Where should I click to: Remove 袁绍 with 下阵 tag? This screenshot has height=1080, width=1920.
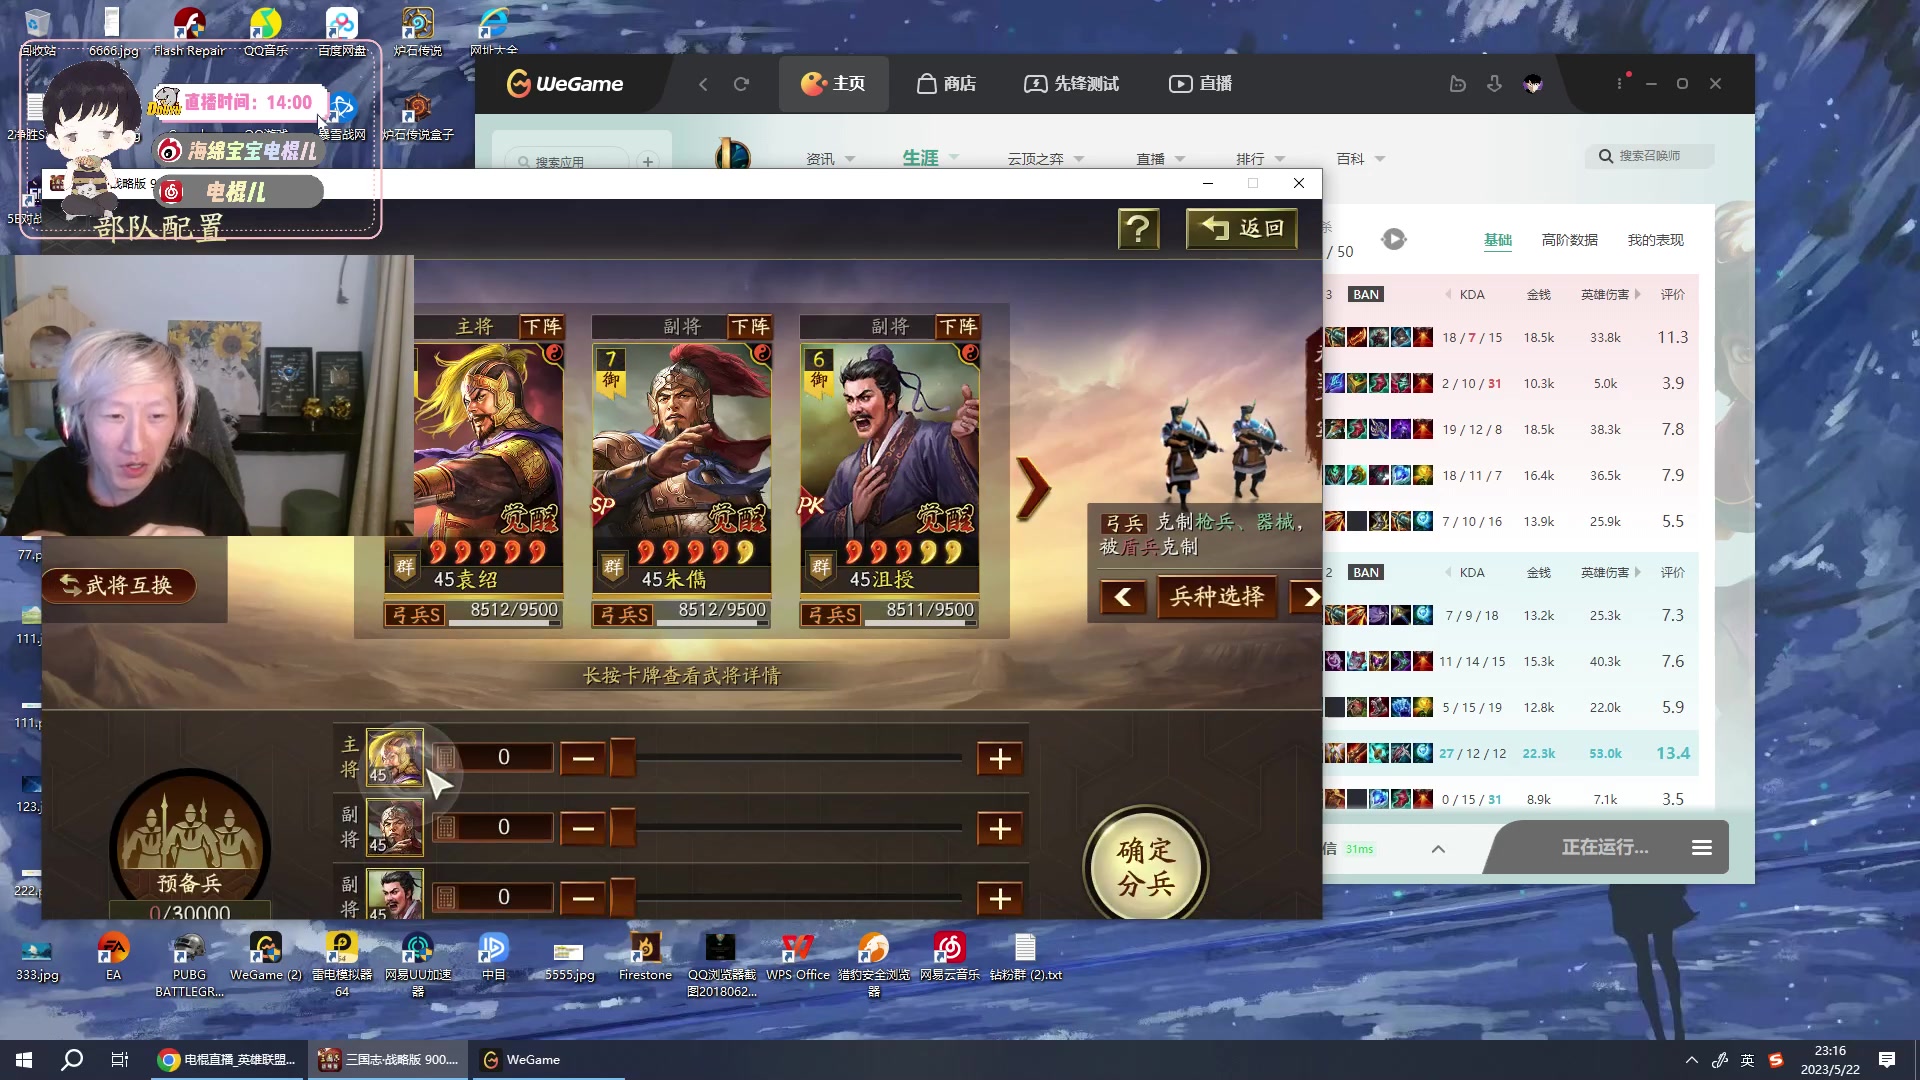(541, 327)
